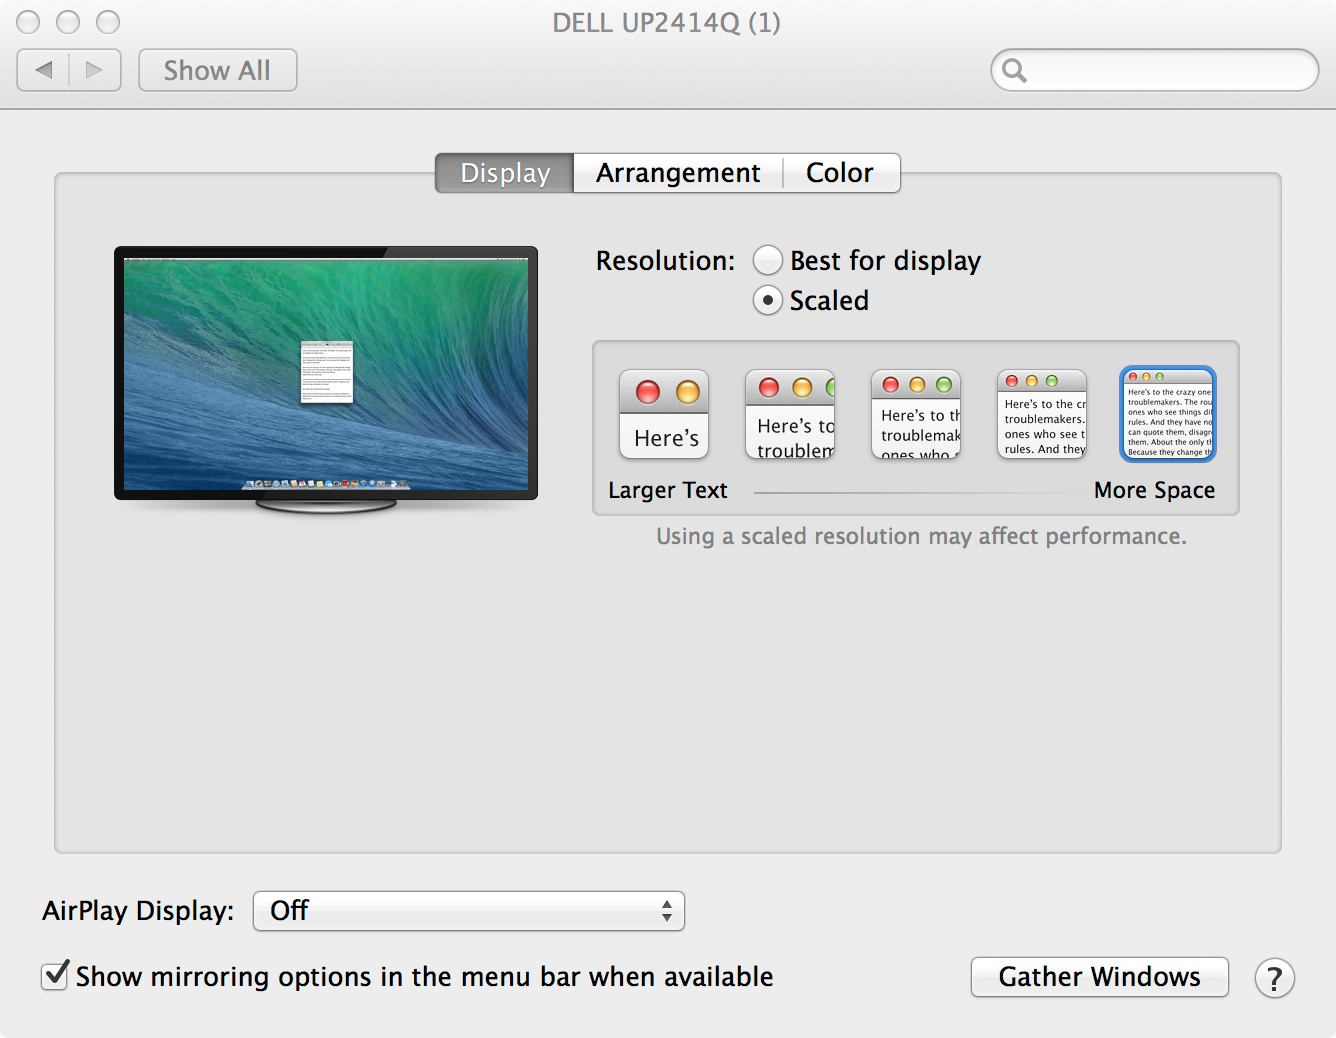This screenshot has width=1336, height=1038.
Task: Choose the fourth scaled resolution thumbnail
Action: pos(1042,414)
